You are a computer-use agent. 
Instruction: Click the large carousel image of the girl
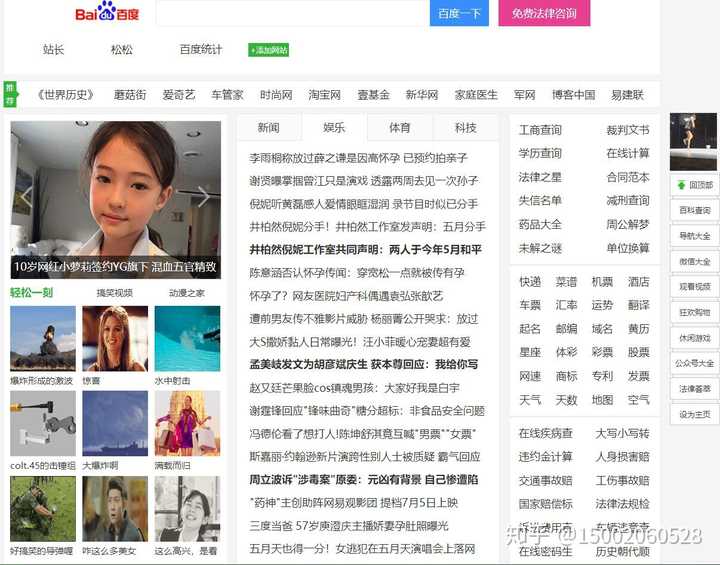point(116,200)
